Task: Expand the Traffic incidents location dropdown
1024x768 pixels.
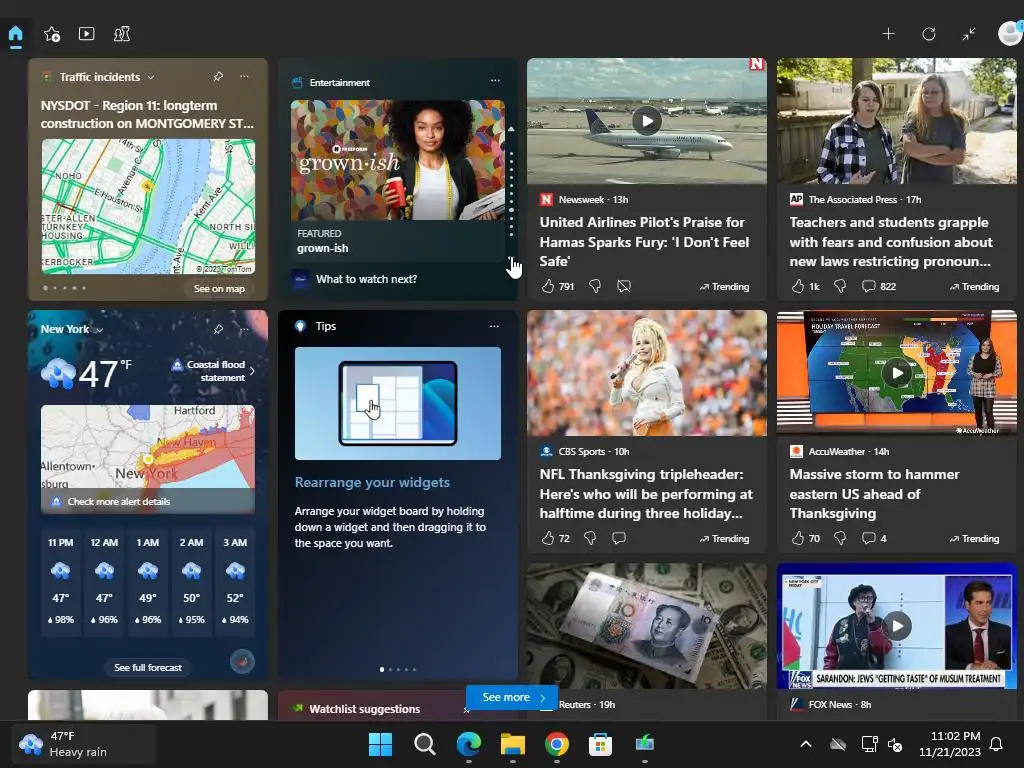Action: (151, 77)
